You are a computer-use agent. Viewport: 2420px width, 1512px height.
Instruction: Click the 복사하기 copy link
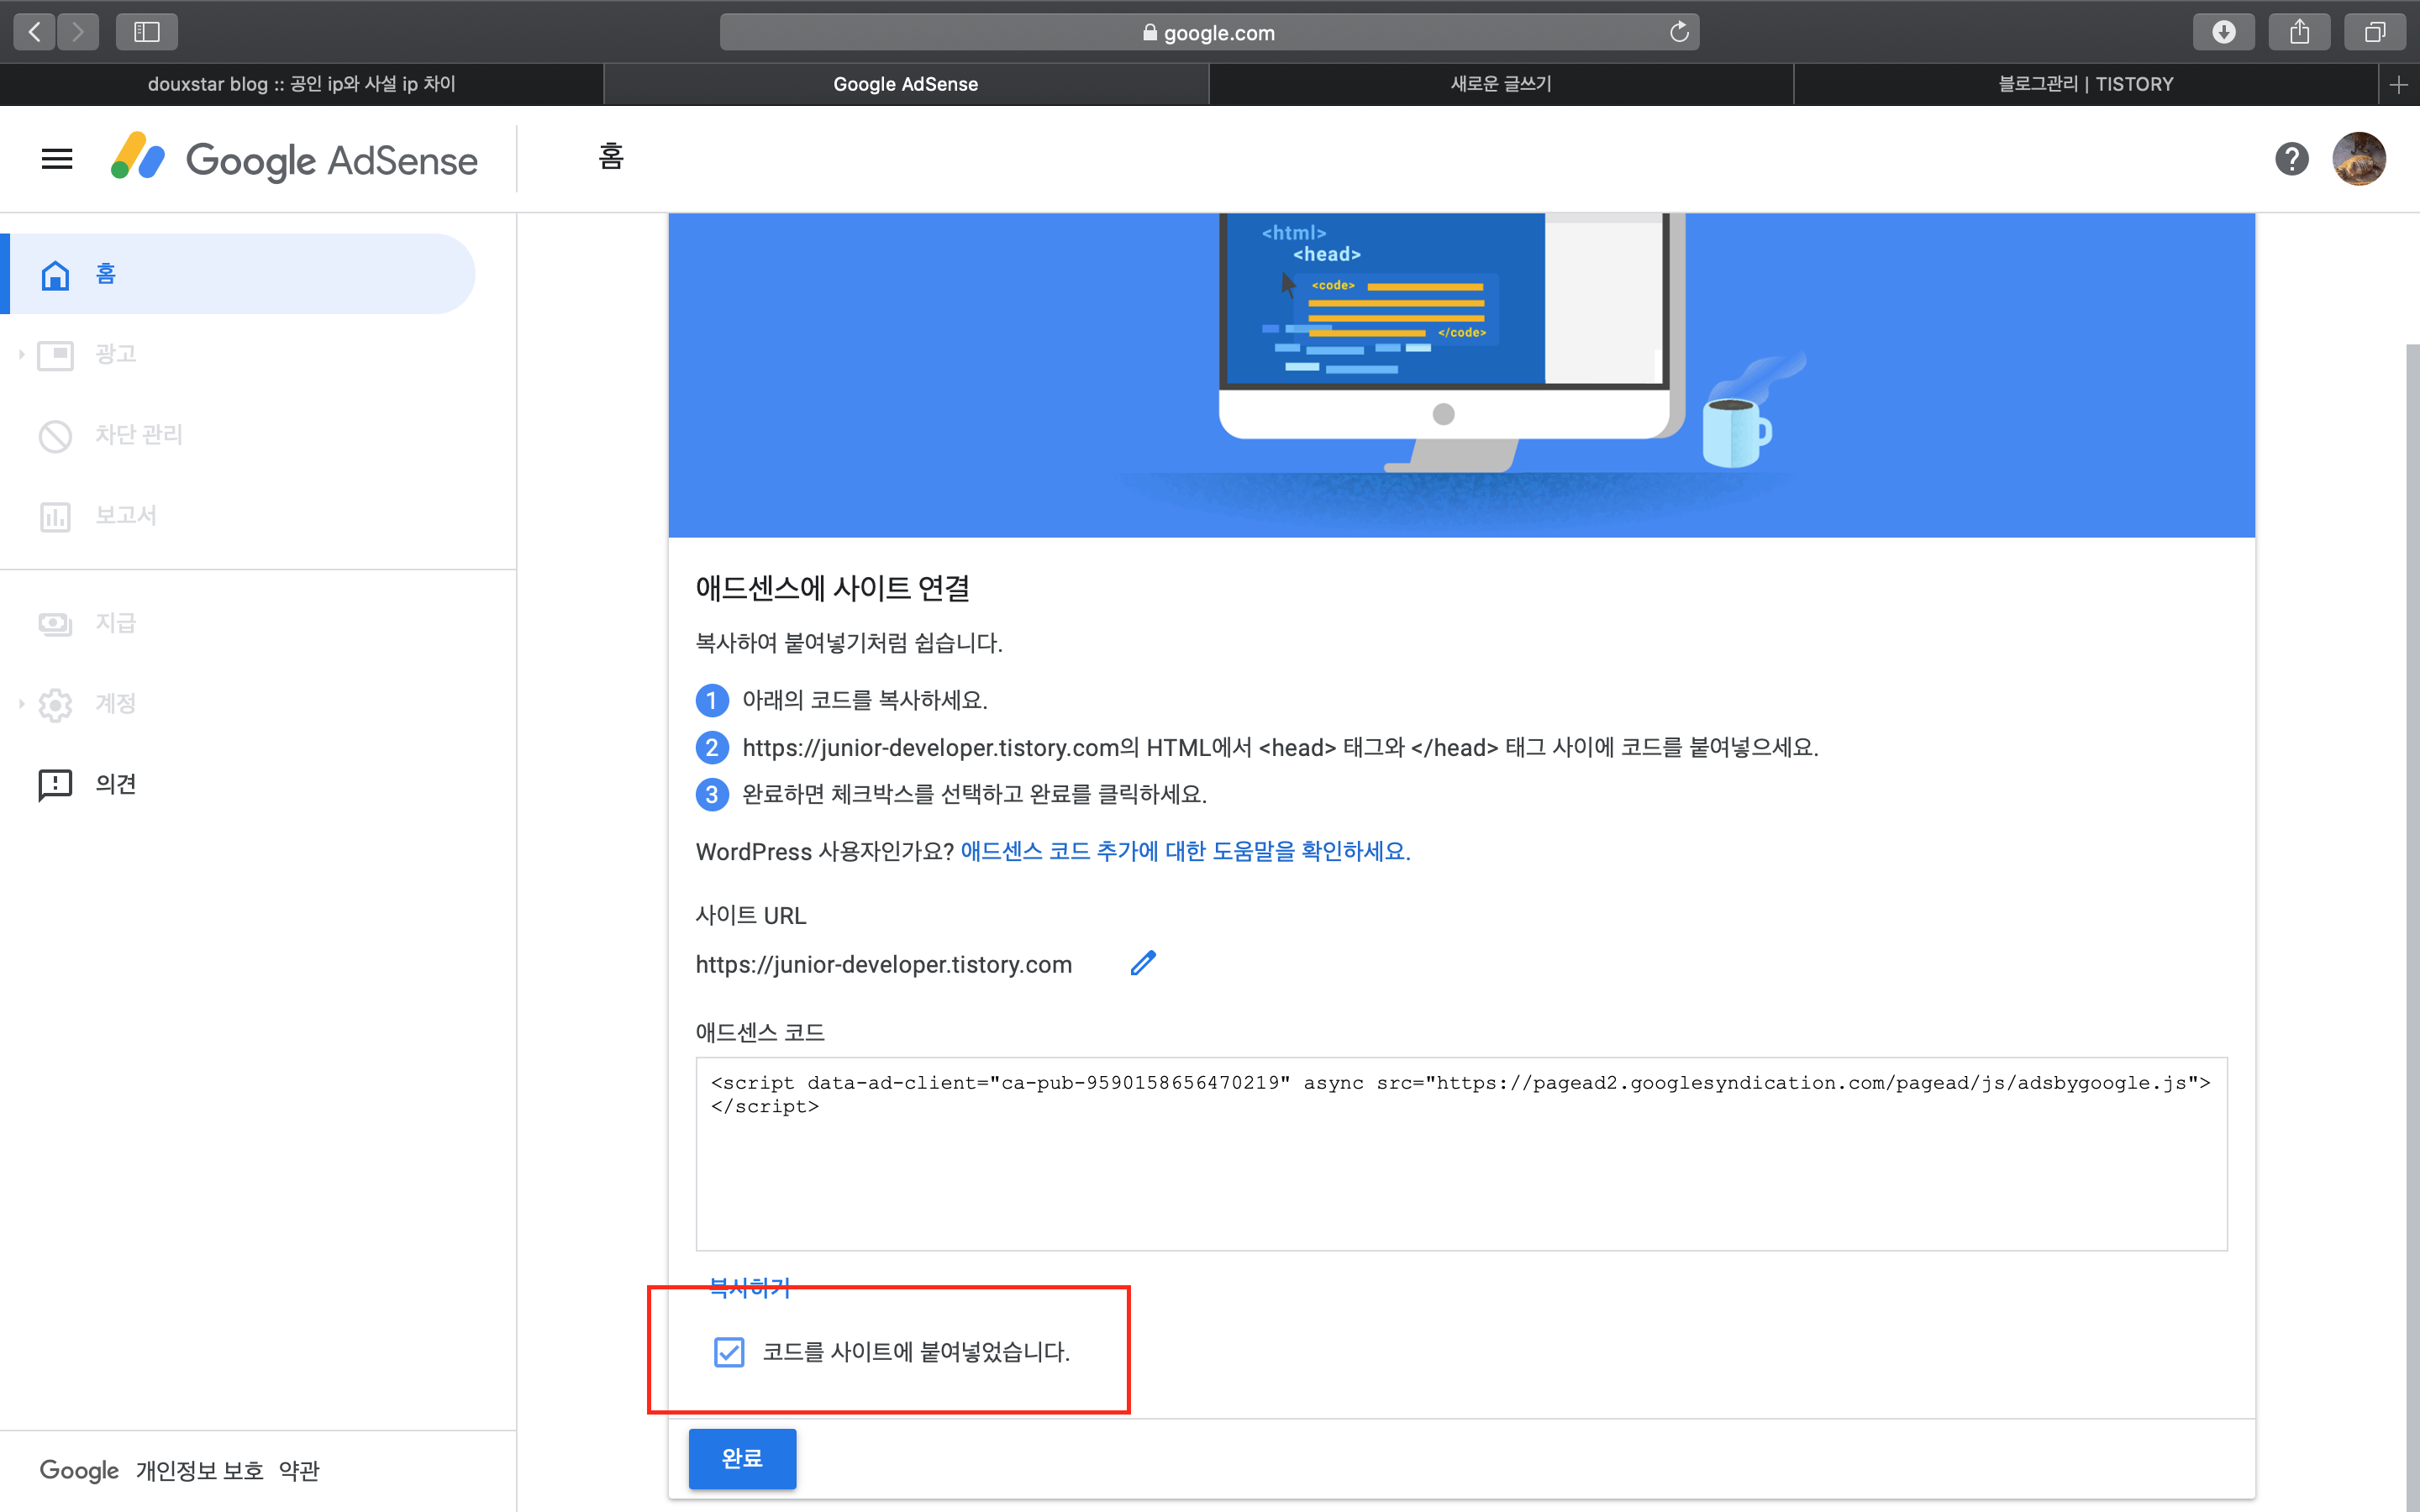tap(749, 1287)
